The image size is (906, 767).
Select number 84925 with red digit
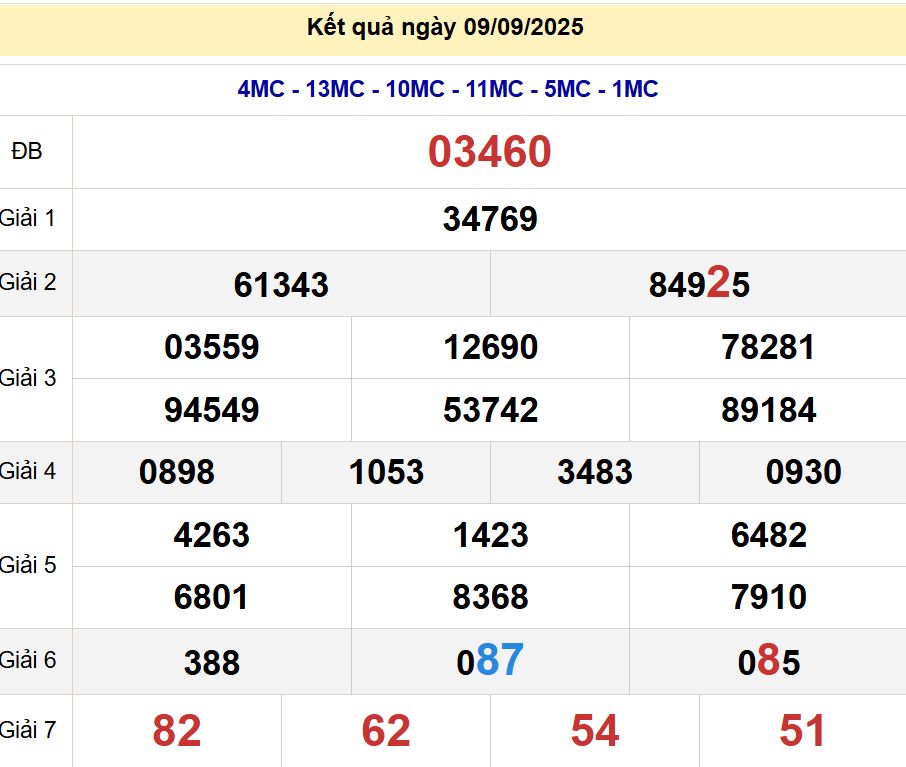coord(698,285)
